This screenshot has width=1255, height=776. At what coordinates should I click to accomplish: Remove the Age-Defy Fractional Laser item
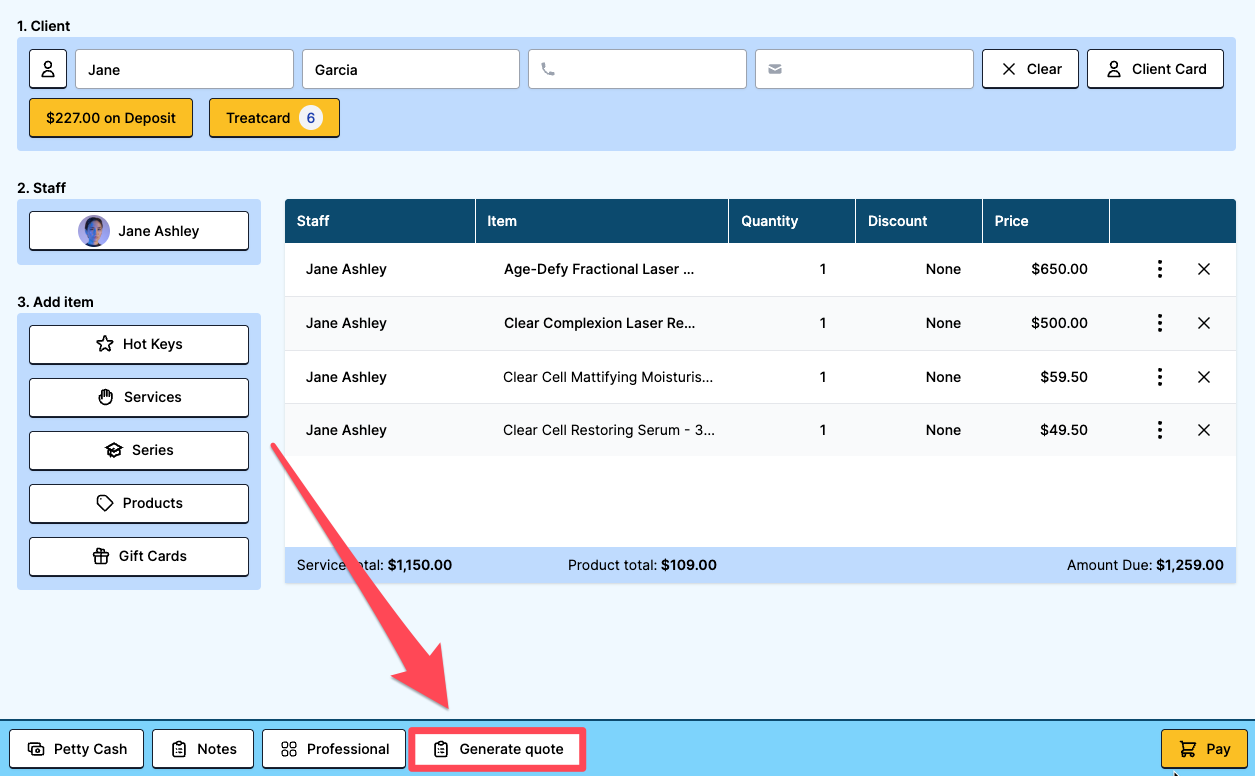pyautogui.click(x=1204, y=269)
